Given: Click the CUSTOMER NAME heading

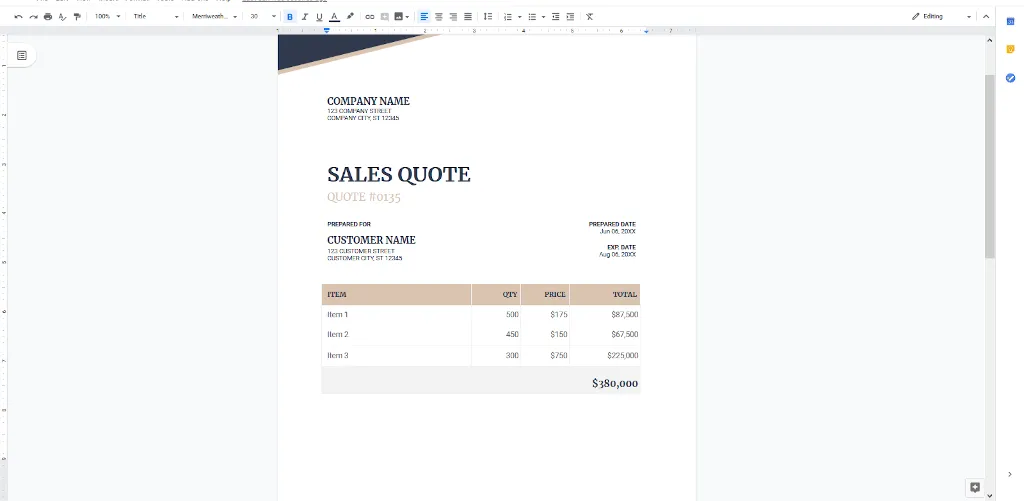Looking at the screenshot, I should pyautogui.click(x=371, y=240).
